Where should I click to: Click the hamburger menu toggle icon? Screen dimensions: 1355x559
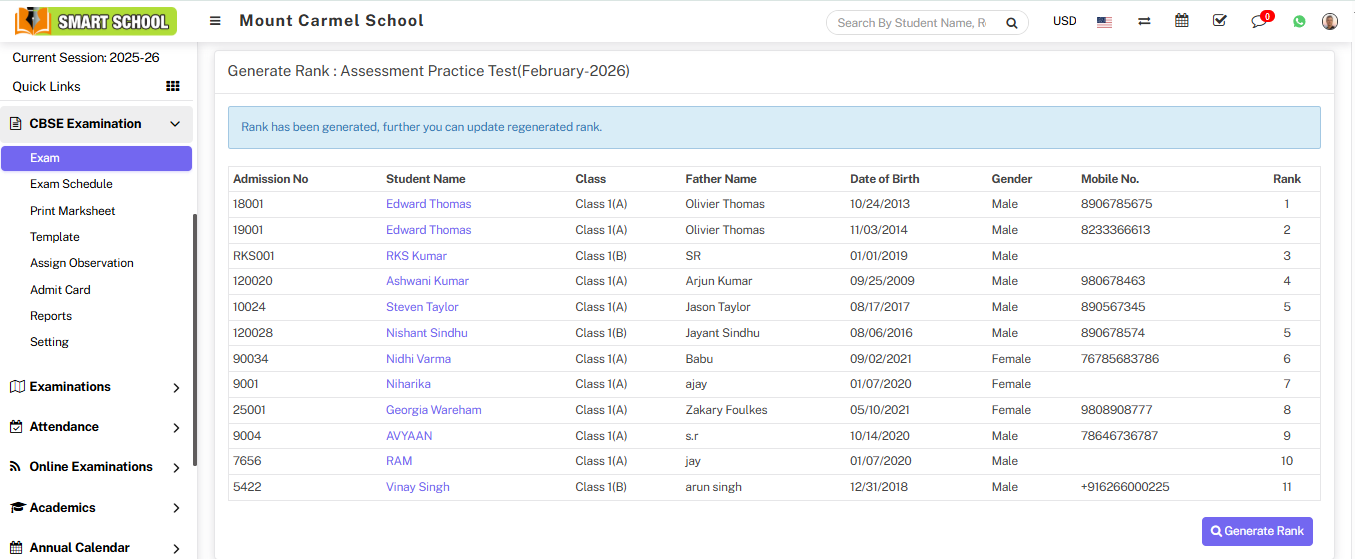click(x=215, y=21)
